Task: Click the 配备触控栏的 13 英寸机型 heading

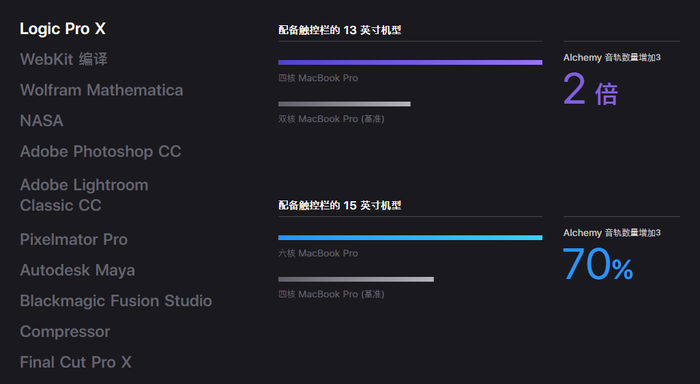Action: (x=340, y=30)
